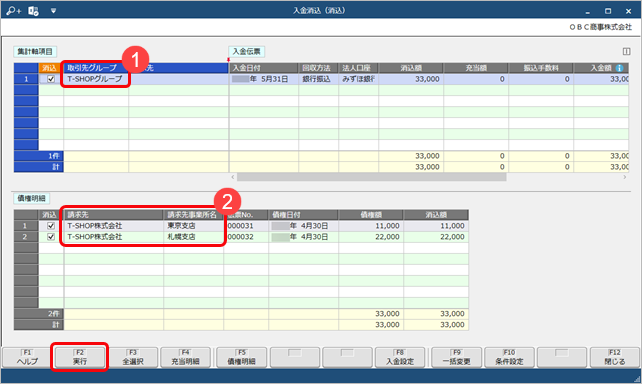Click the panel layout icon near 入金伝票
The height and width of the screenshot is (384, 642).
point(626,51)
